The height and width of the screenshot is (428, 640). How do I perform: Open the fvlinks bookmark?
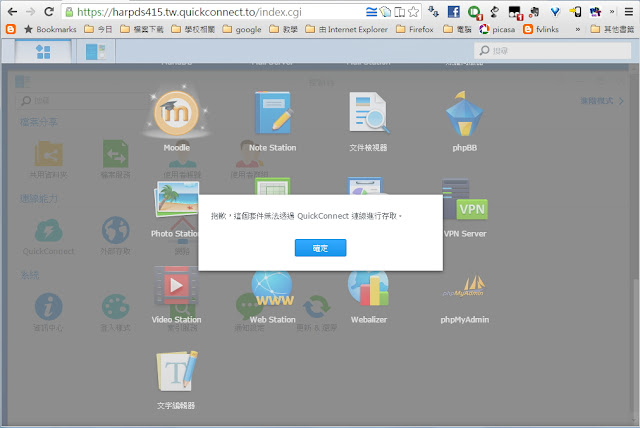[541, 29]
